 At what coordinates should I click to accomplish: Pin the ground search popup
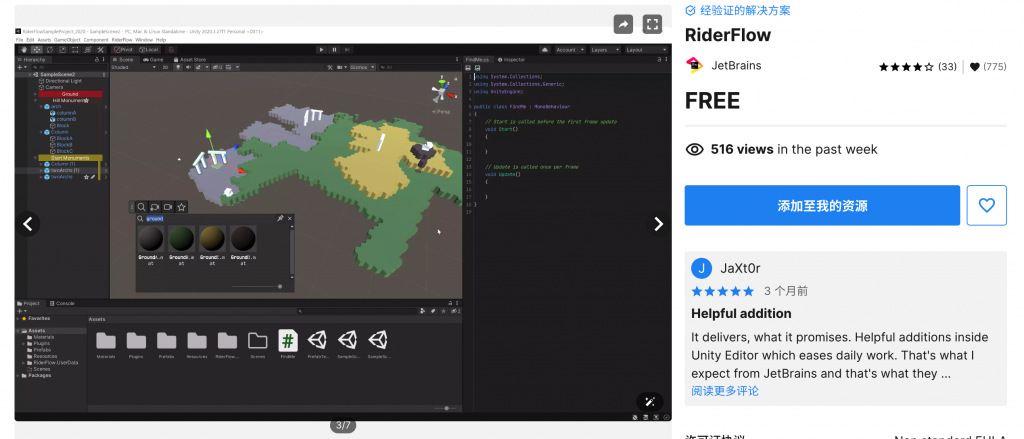coord(280,219)
